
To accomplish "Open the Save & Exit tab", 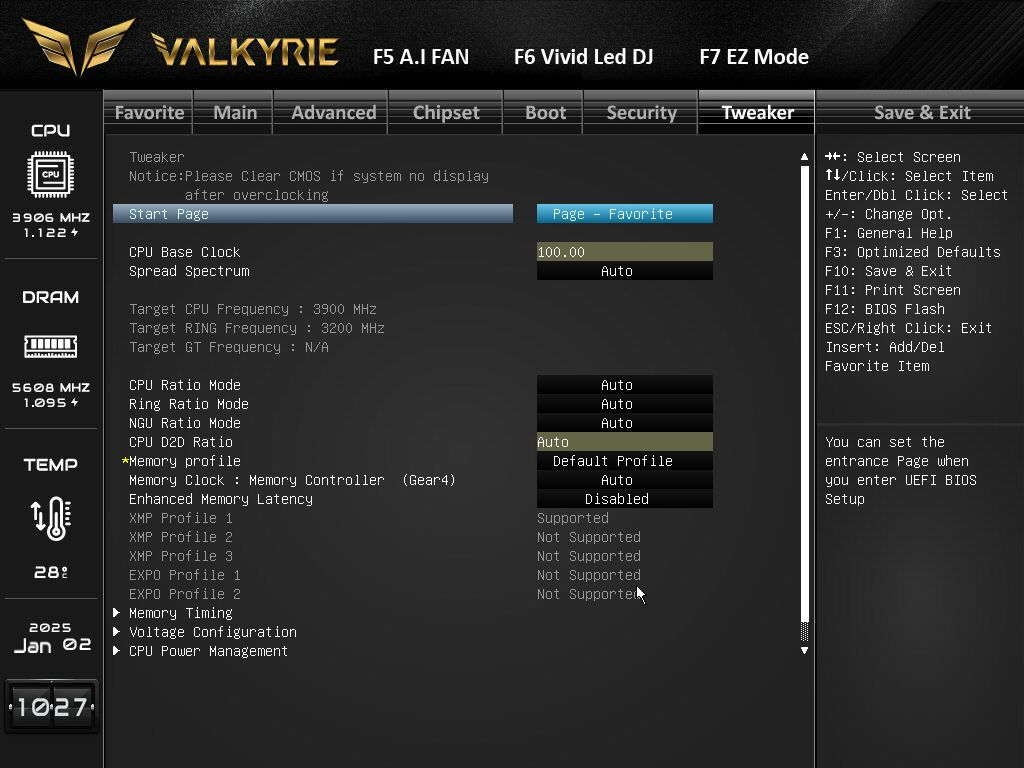I will pos(921,113).
